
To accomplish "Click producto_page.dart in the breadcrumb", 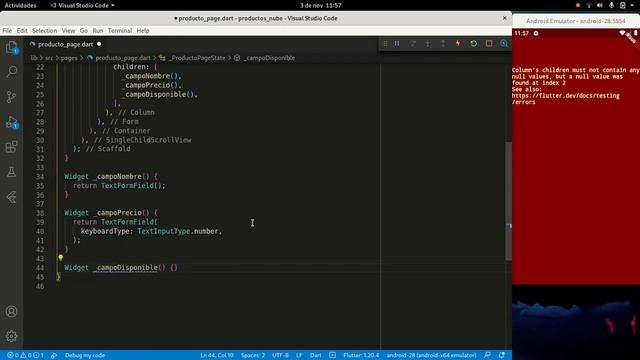I will [x=123, y=58].
